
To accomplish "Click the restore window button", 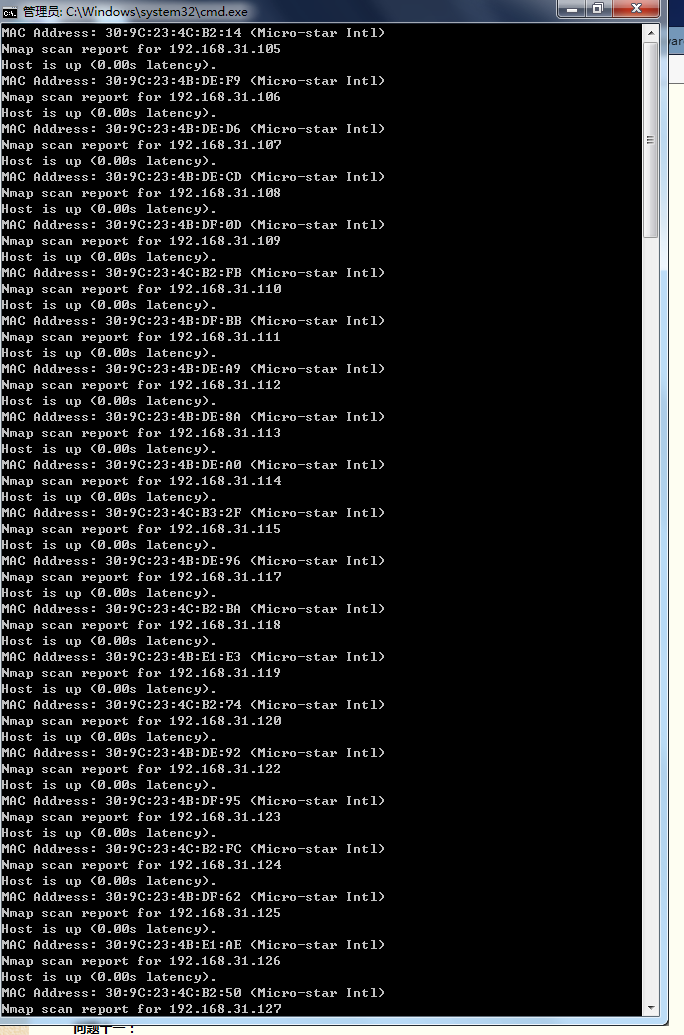I will [x=598, y=9].
